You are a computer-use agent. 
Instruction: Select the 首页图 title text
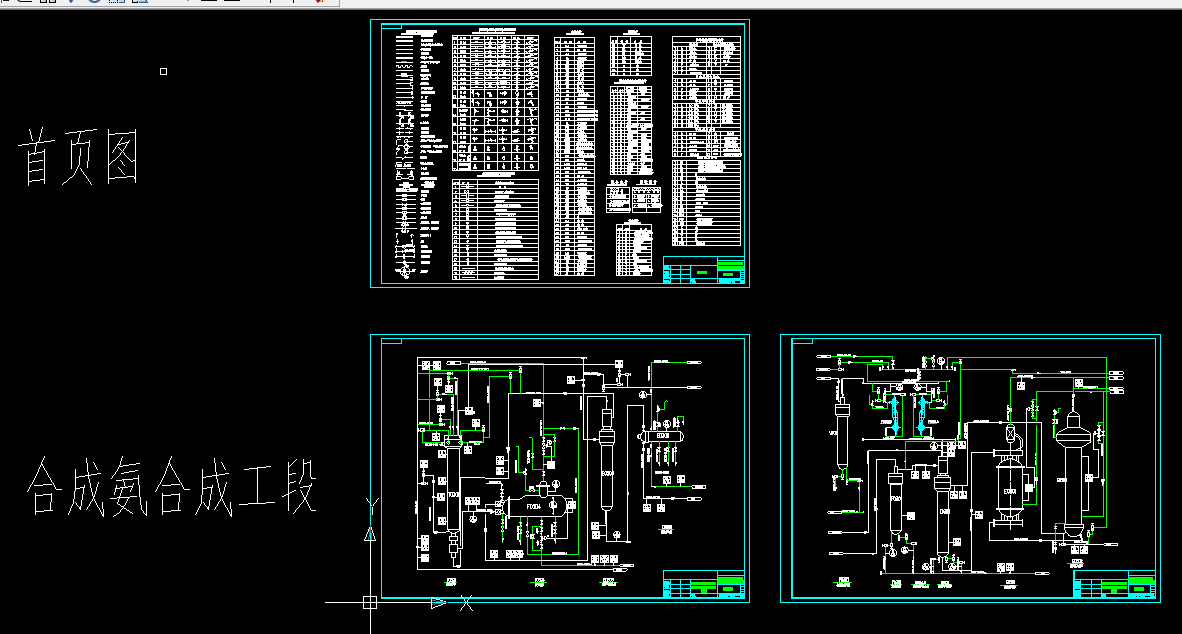coord(79,158)
